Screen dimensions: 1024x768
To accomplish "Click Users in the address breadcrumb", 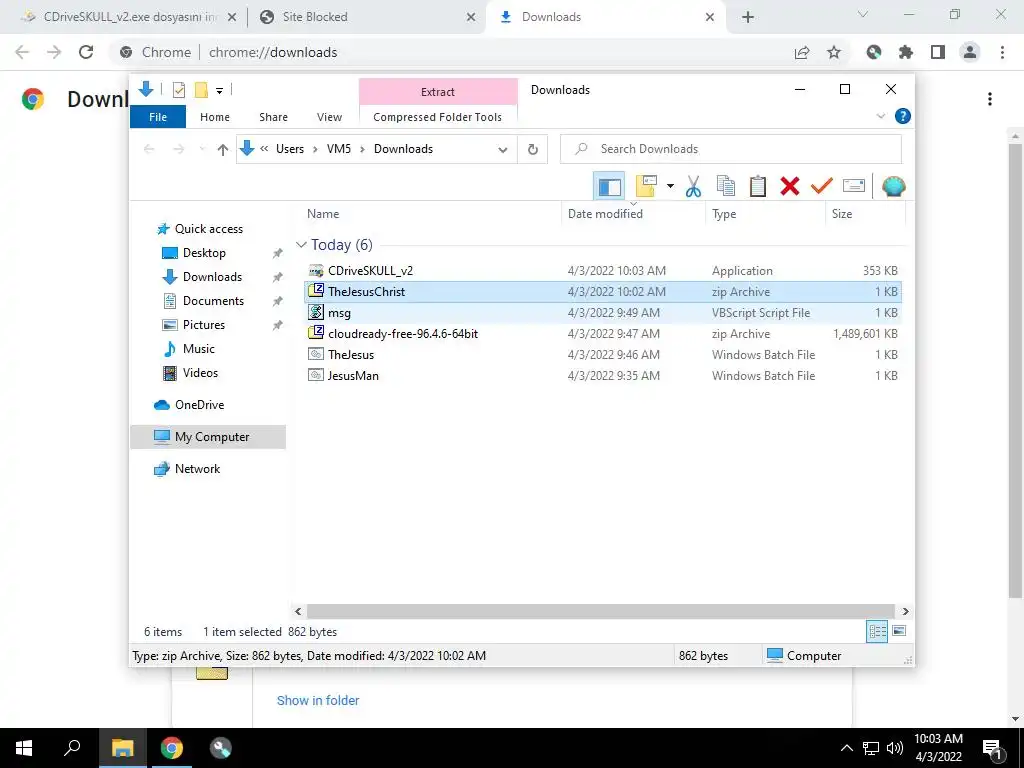I will point(290,149).
